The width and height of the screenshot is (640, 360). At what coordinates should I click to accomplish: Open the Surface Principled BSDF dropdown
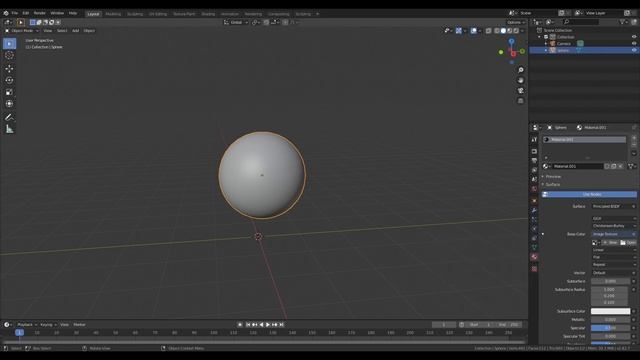pos(614,207)
